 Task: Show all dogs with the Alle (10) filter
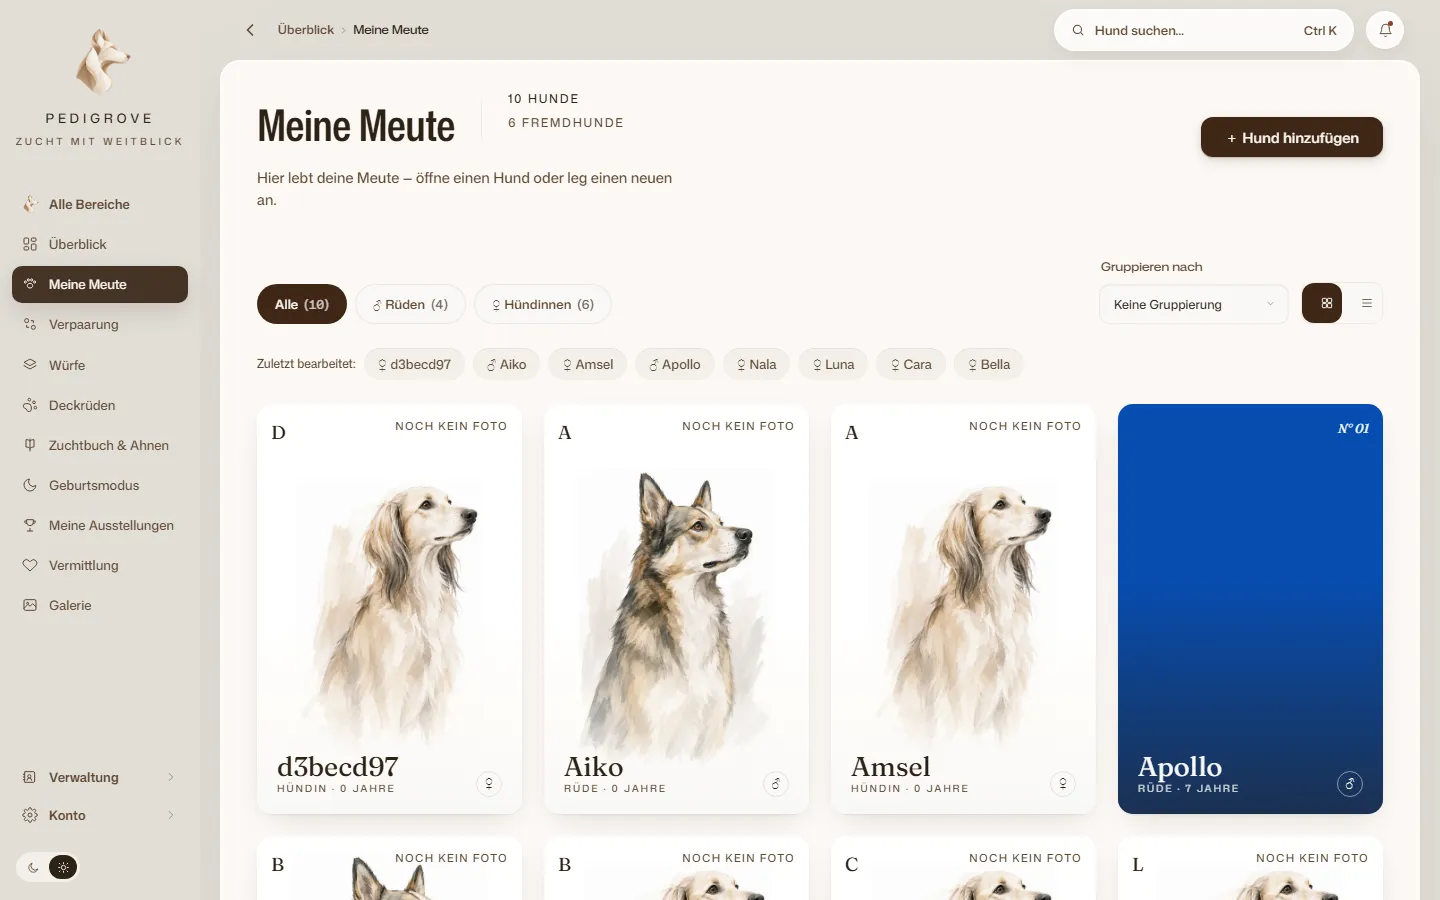[x=302, y=304]
